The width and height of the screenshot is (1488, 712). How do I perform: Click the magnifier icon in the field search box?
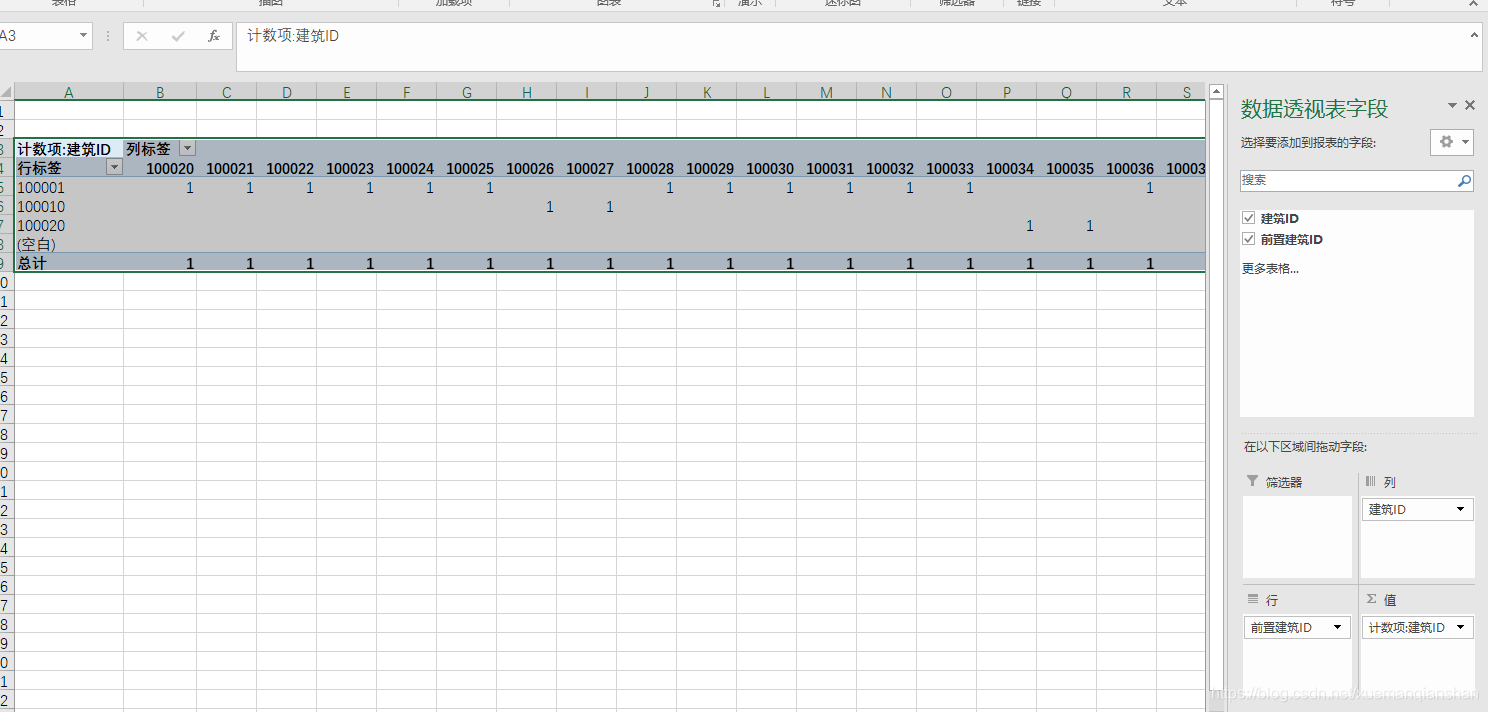coord(1464,181)
